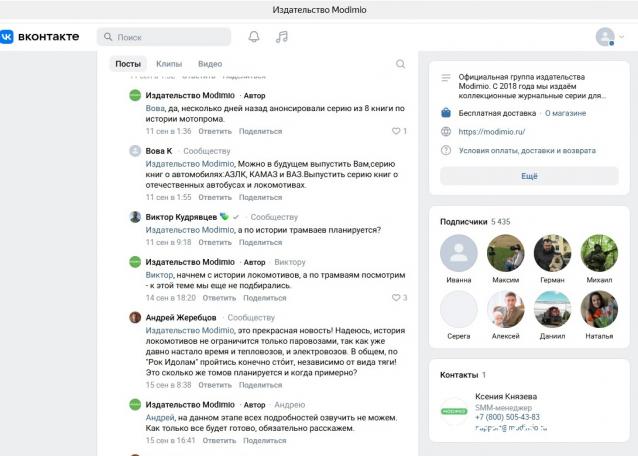Share the 15 сен в 16:41 reply

pyautogui.click(x=265, y=441)
